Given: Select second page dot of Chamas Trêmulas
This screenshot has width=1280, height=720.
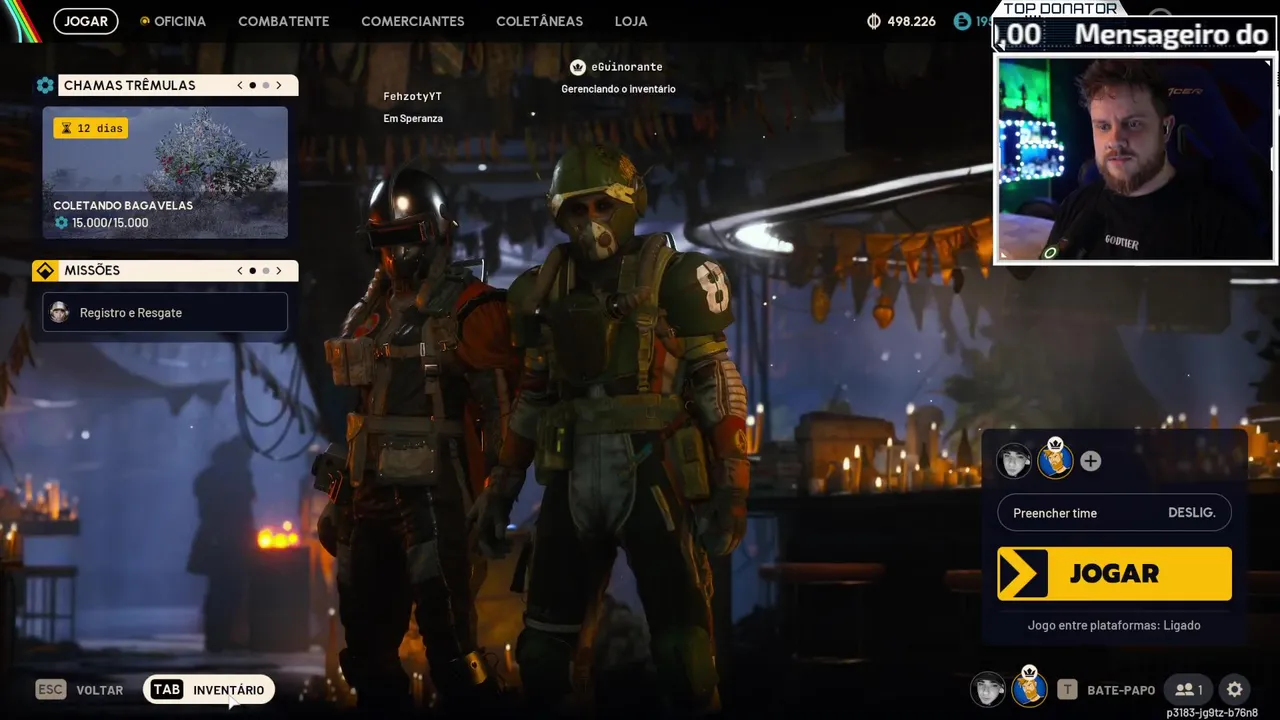Looking at the screenshot, I should pos(266,86).
